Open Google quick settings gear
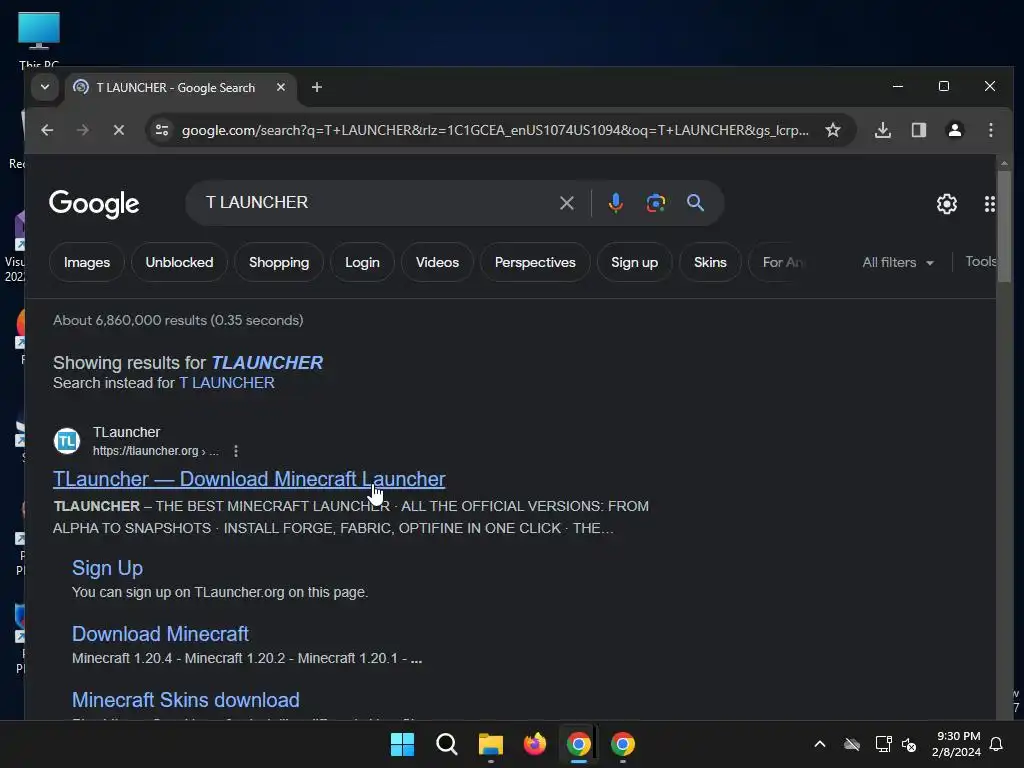Viewport: 1024px width, 768px height. tap(947, 204)
